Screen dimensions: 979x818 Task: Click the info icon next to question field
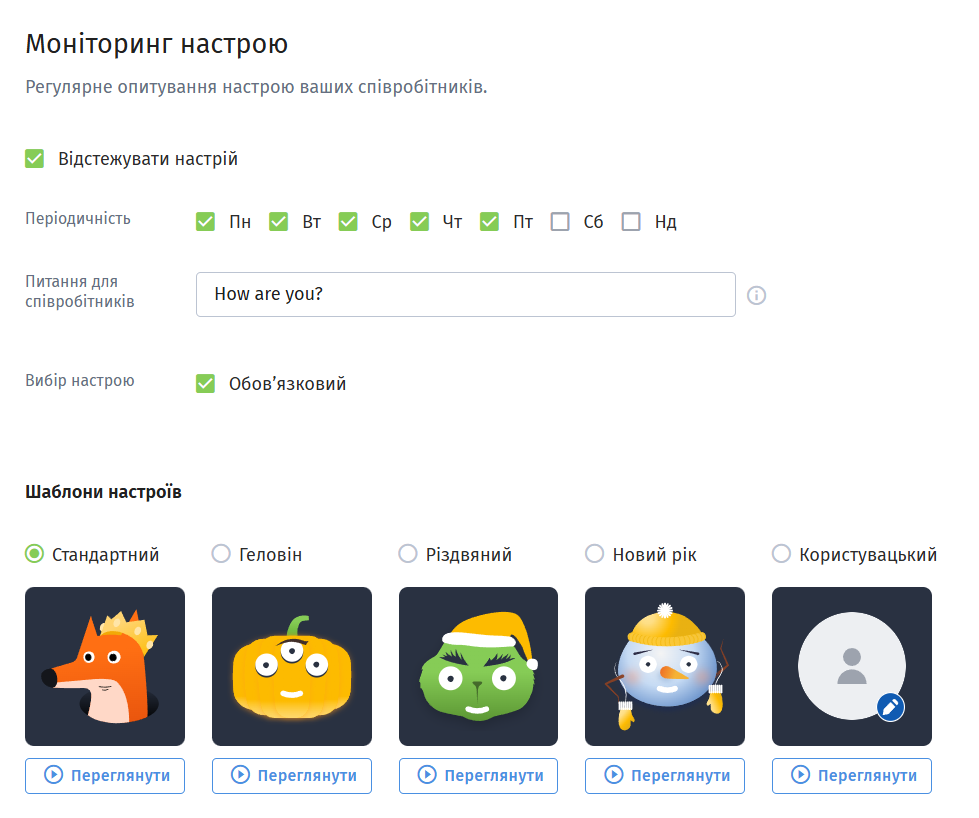[x=756, y=295]
